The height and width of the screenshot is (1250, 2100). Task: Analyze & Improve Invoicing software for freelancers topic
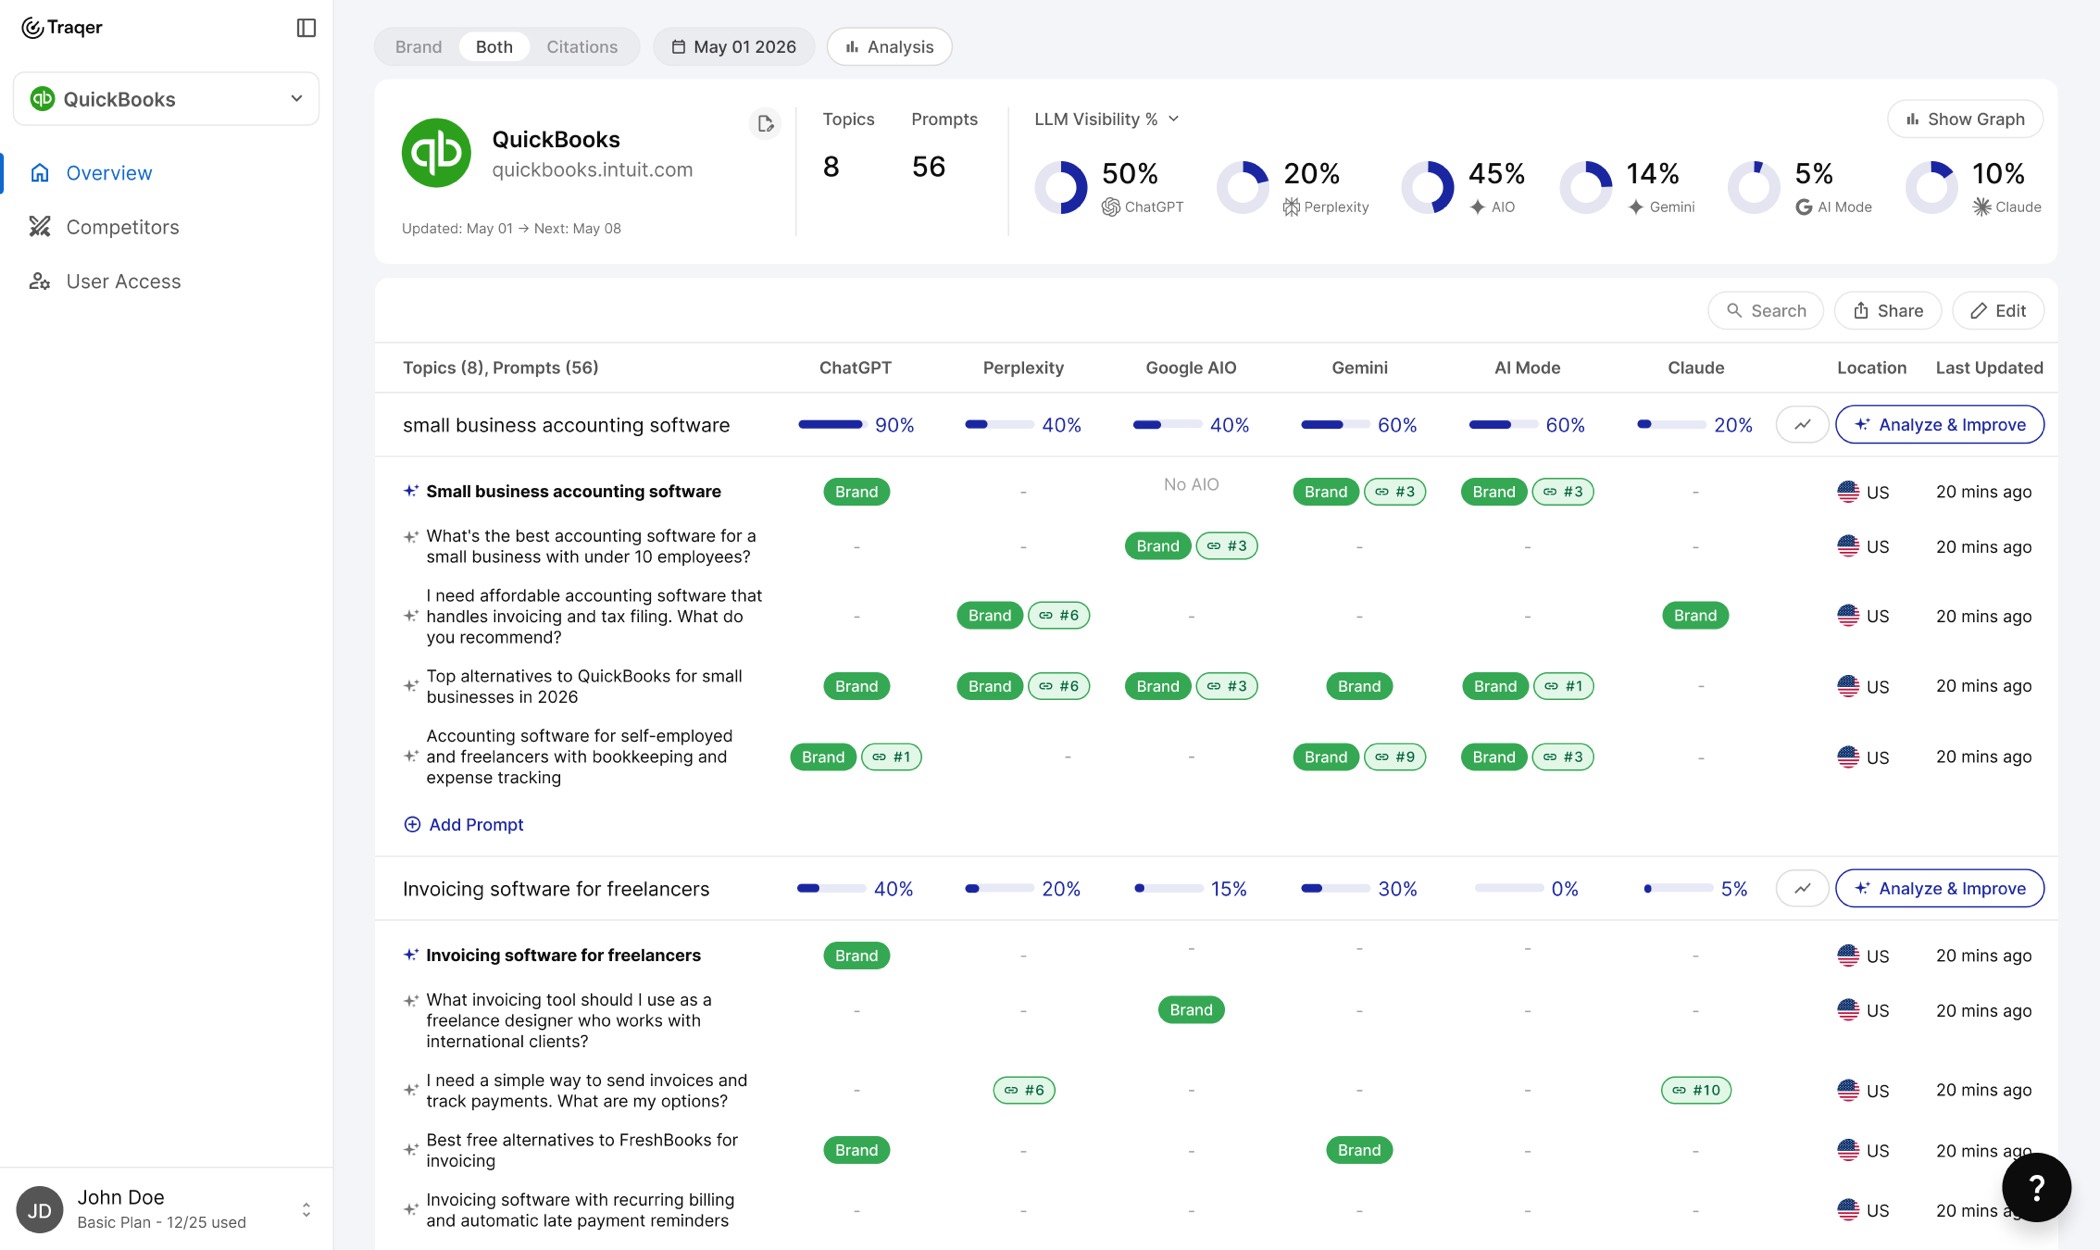click(x=1939, y=888)
